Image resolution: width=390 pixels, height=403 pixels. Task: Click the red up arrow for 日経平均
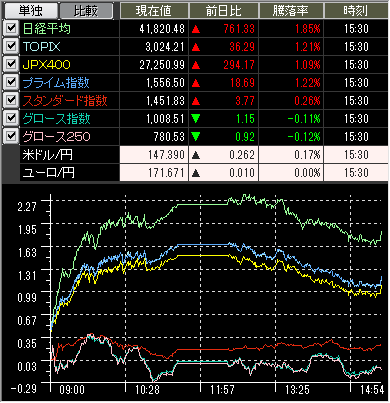196,29
